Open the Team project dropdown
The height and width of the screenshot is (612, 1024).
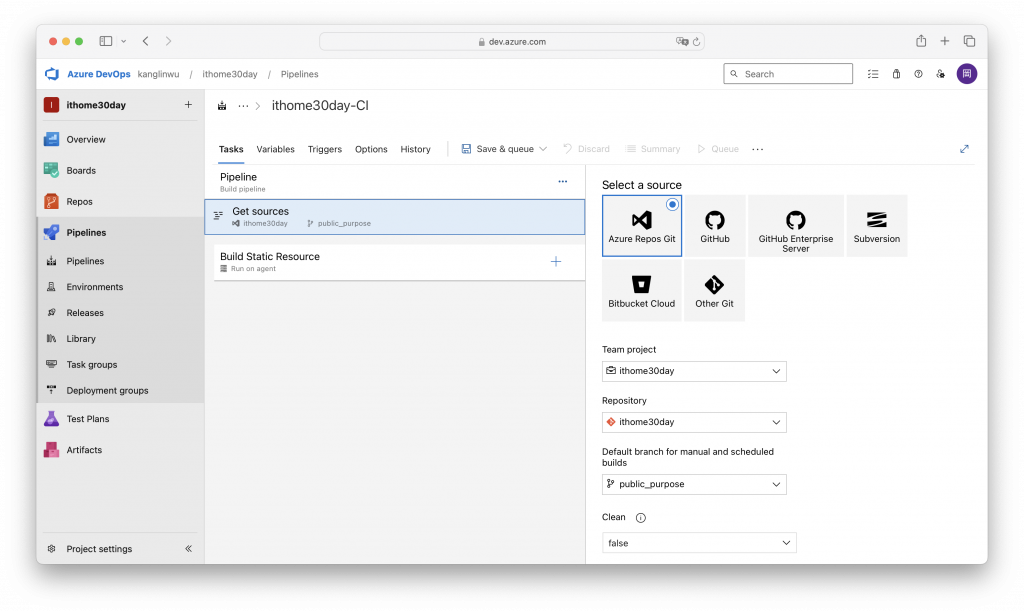[x=694, y=371]
